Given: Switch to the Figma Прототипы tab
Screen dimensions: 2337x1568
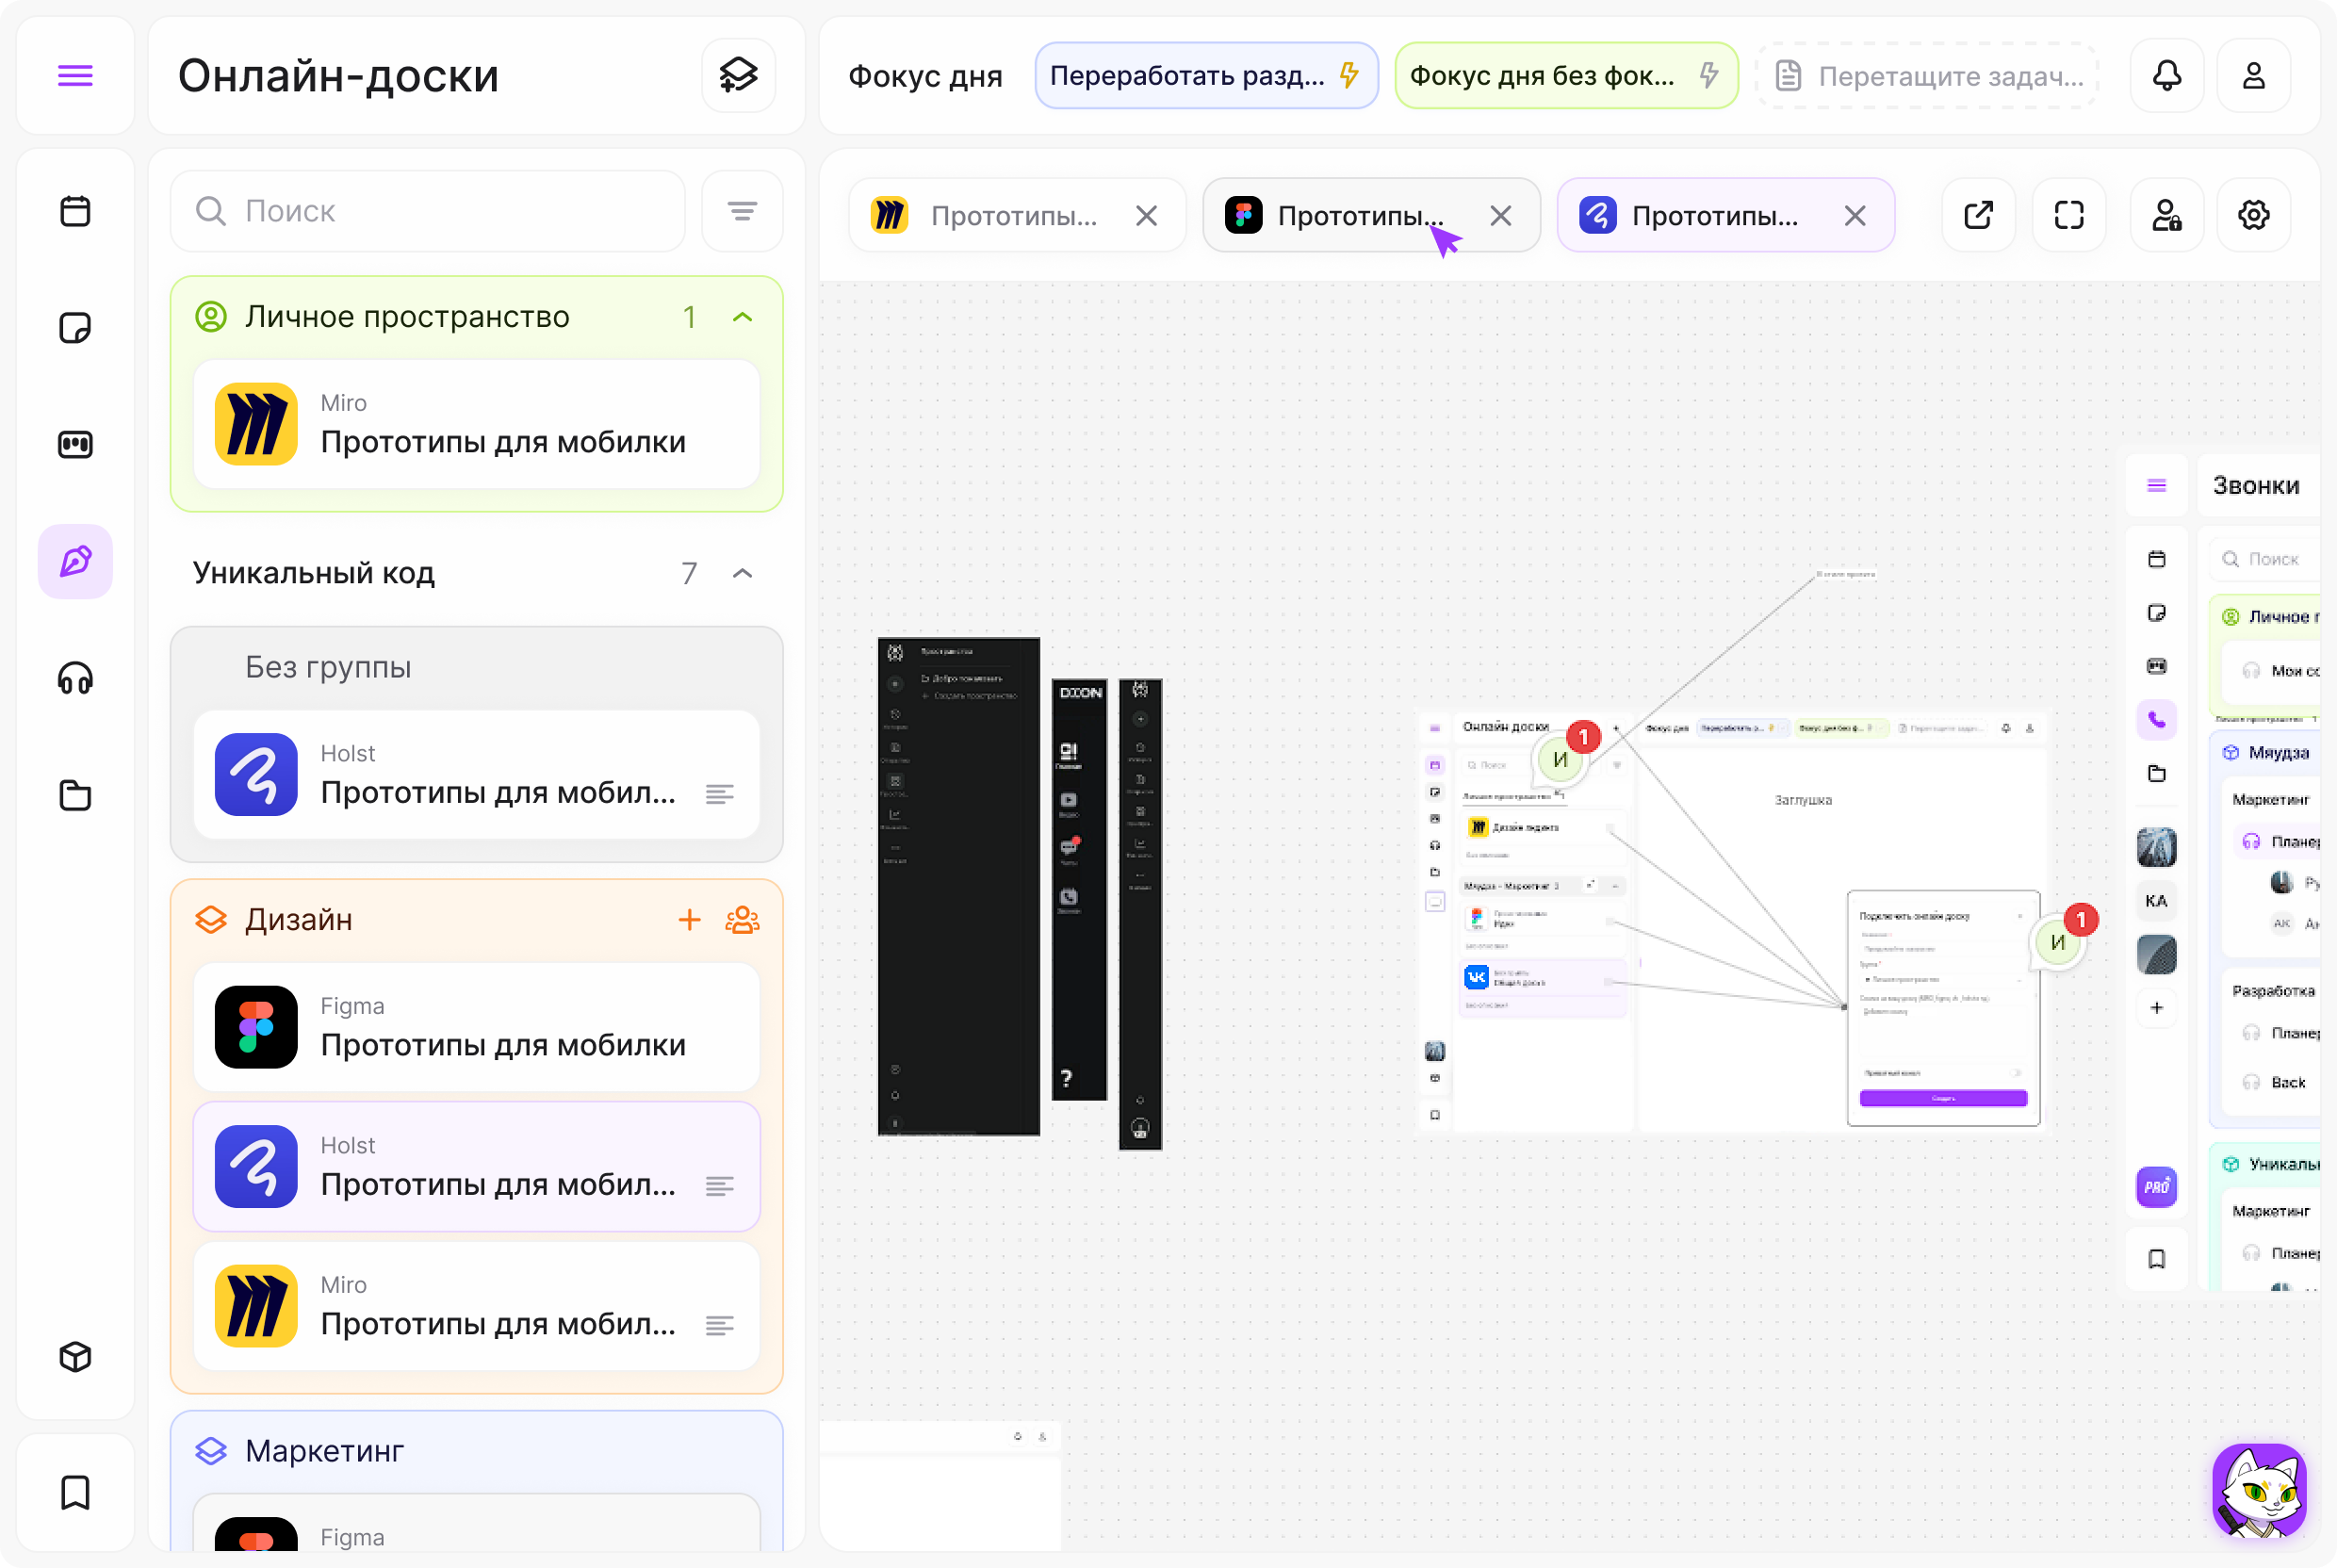Looking at the screenshot, I should tap(1371, 216).
